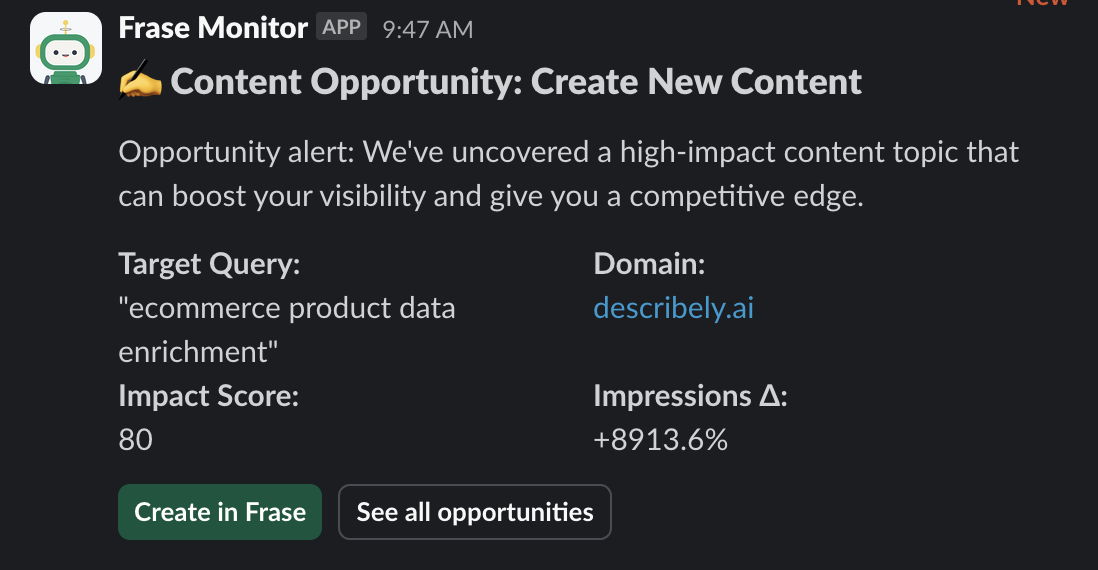This screenshot has width=1098, height=570.
Task: Open the 9:47 AM message timestamp
Action: (427, 30)
